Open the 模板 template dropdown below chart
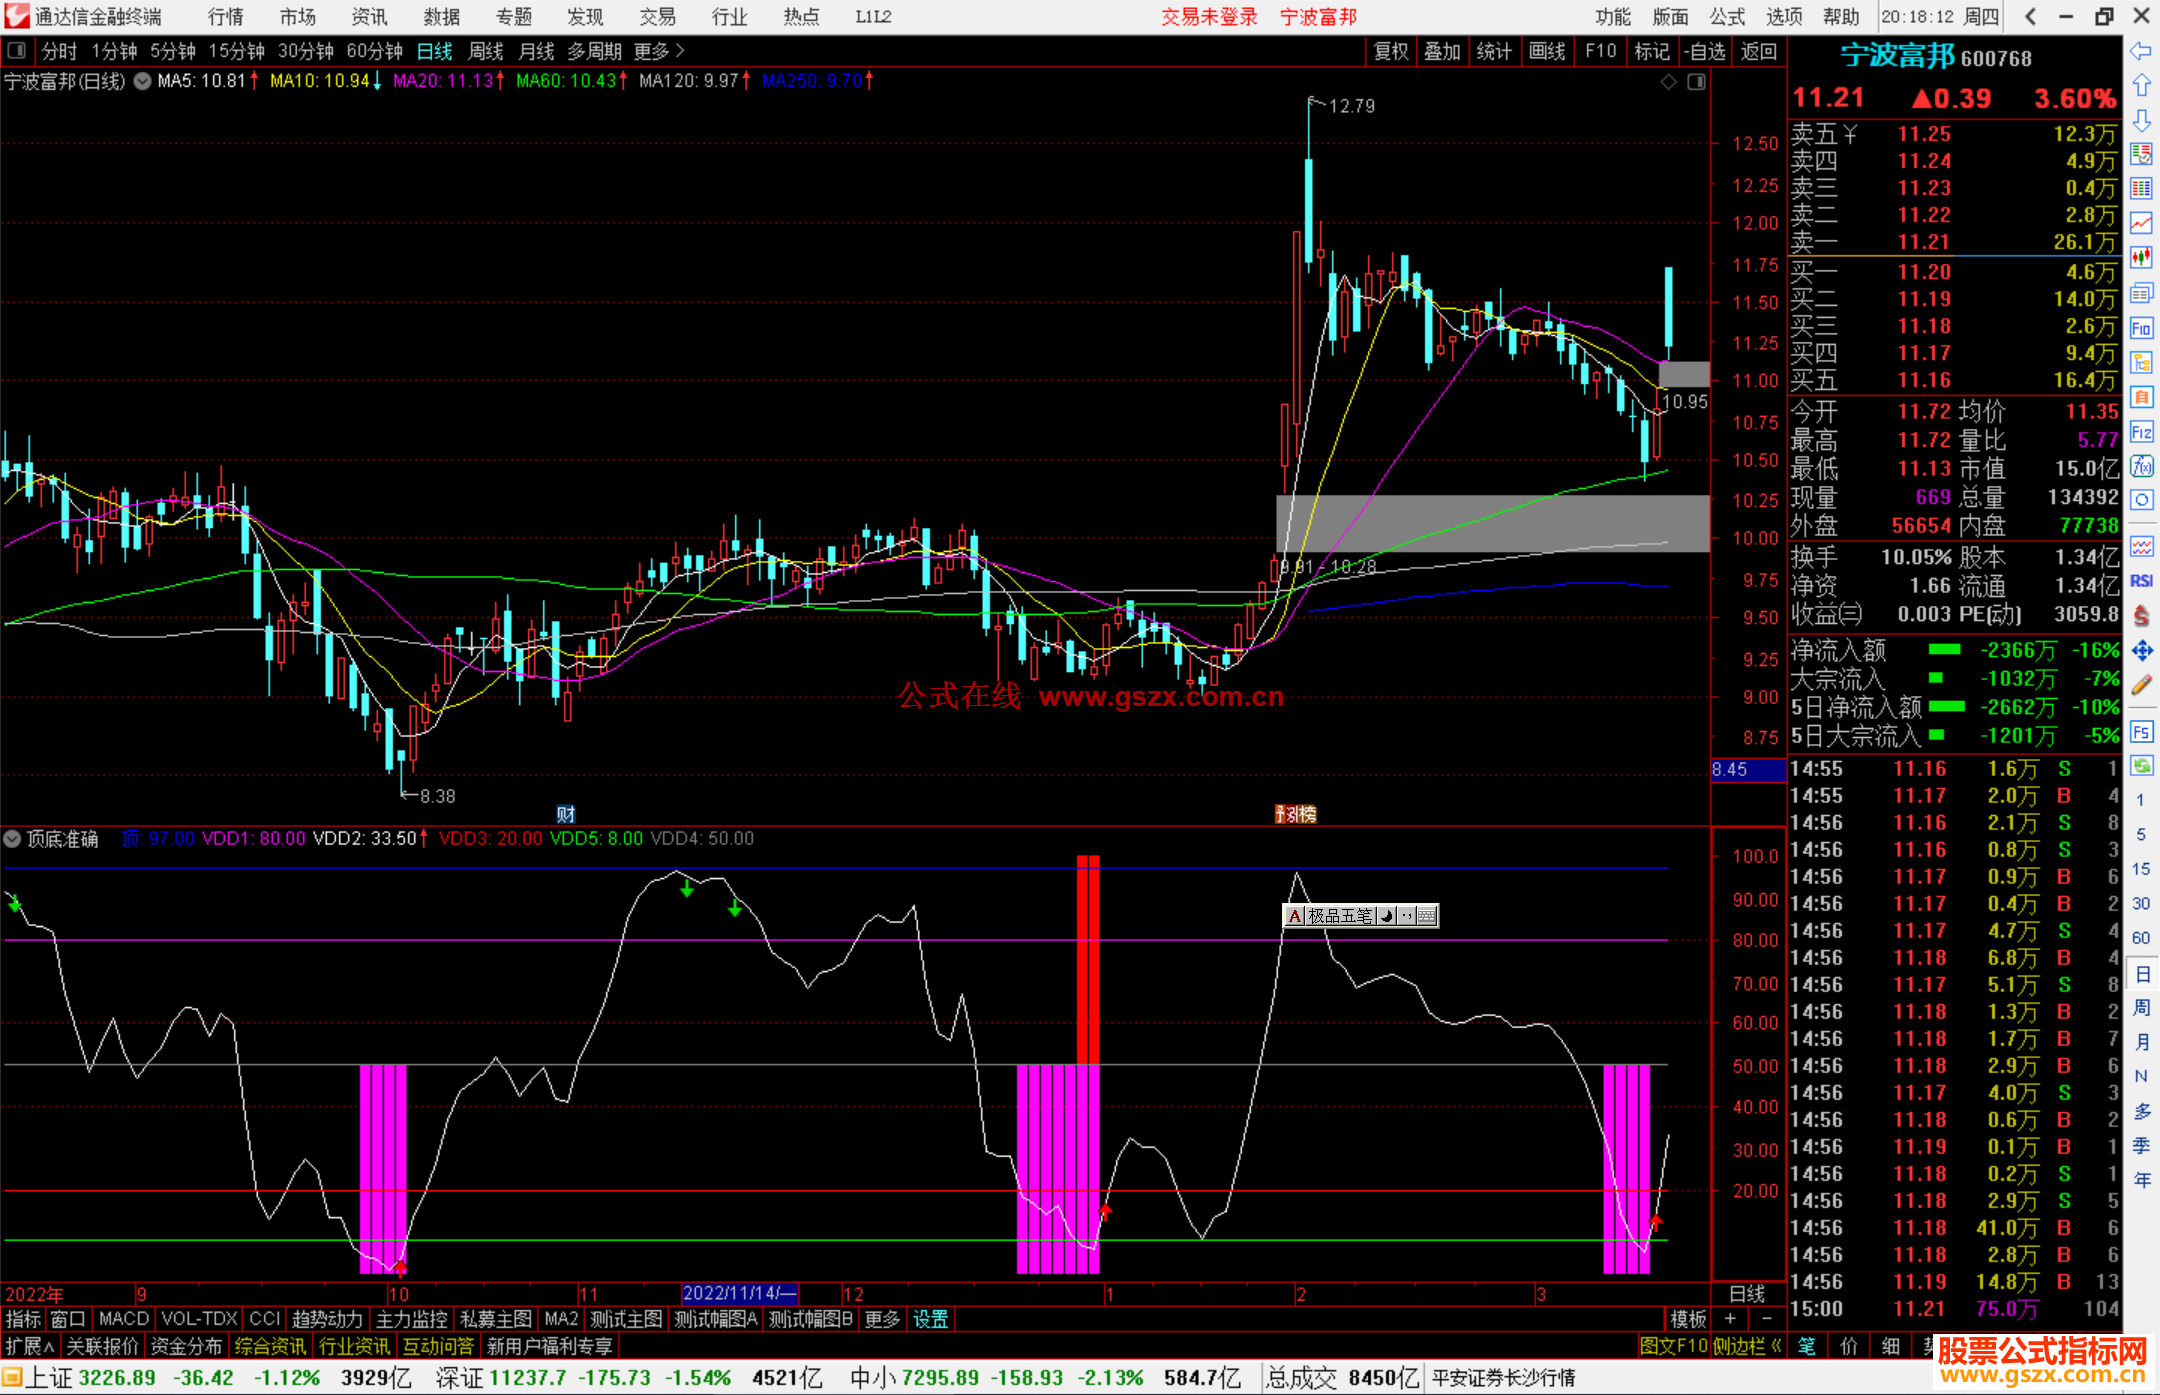This screenshot has width=2160, height=1395. click(x=1689, y=1319)
